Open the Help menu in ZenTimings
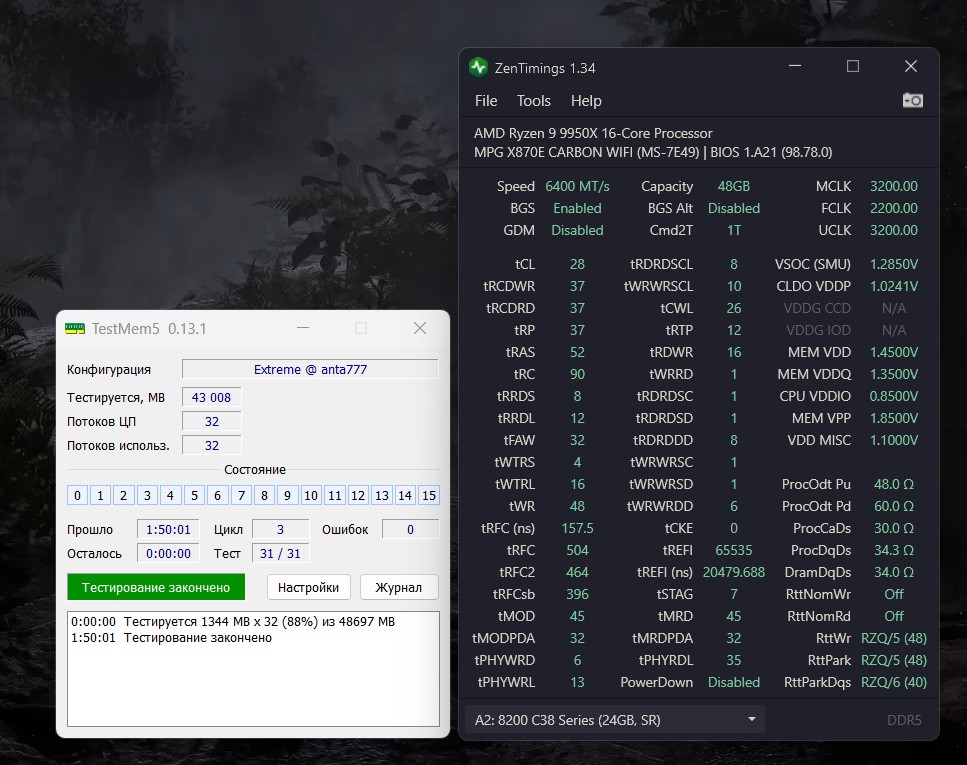This screenshot has width=967, height=765. pos(586,101)
